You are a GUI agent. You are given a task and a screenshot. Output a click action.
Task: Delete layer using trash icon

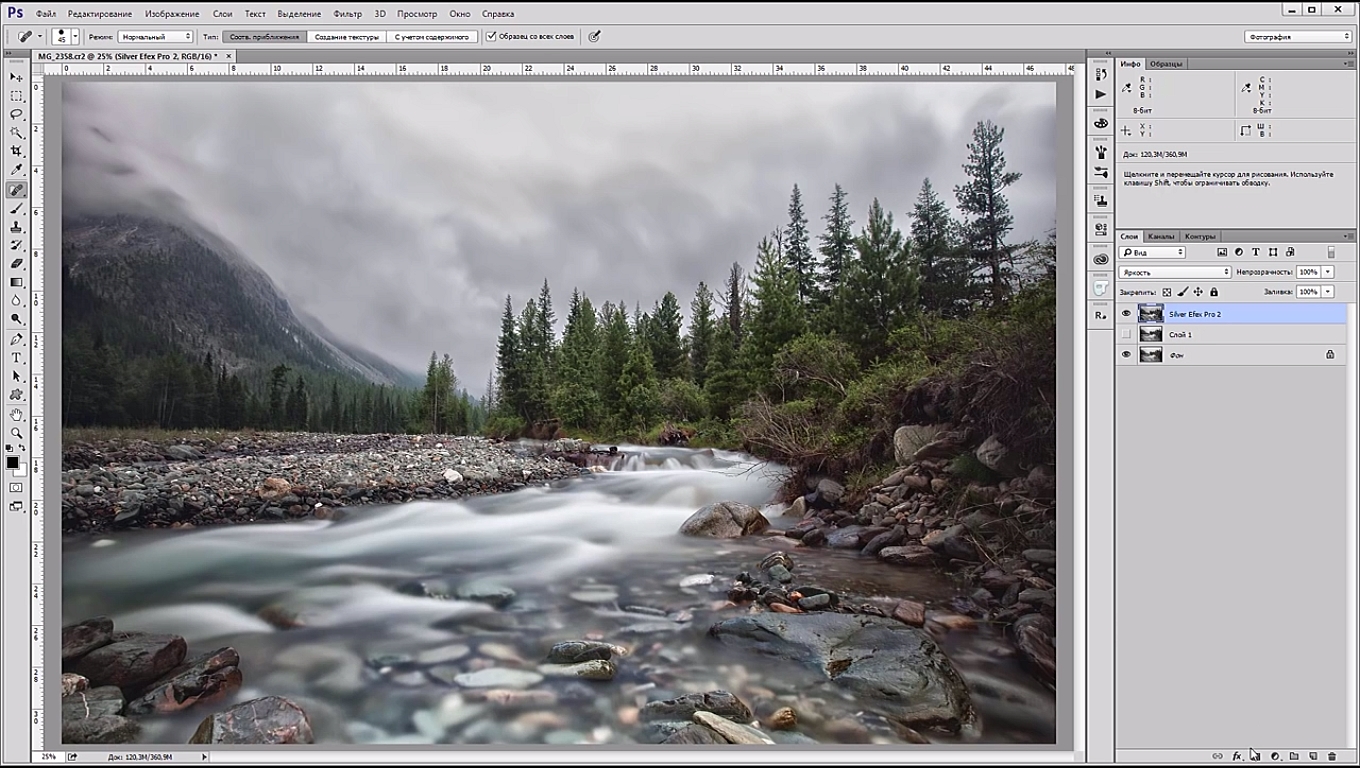(1332, 757)
